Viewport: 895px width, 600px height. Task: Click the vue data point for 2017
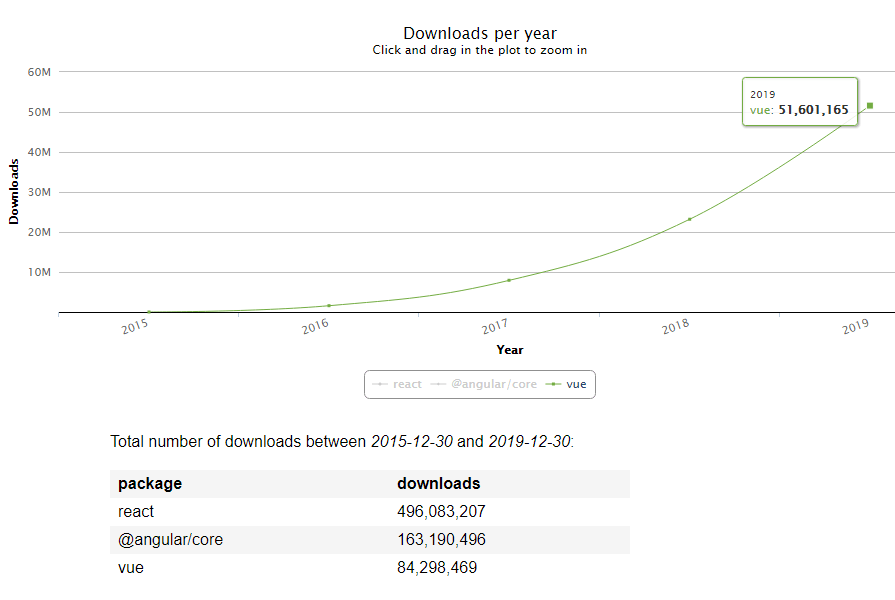[x=509, y=280]
